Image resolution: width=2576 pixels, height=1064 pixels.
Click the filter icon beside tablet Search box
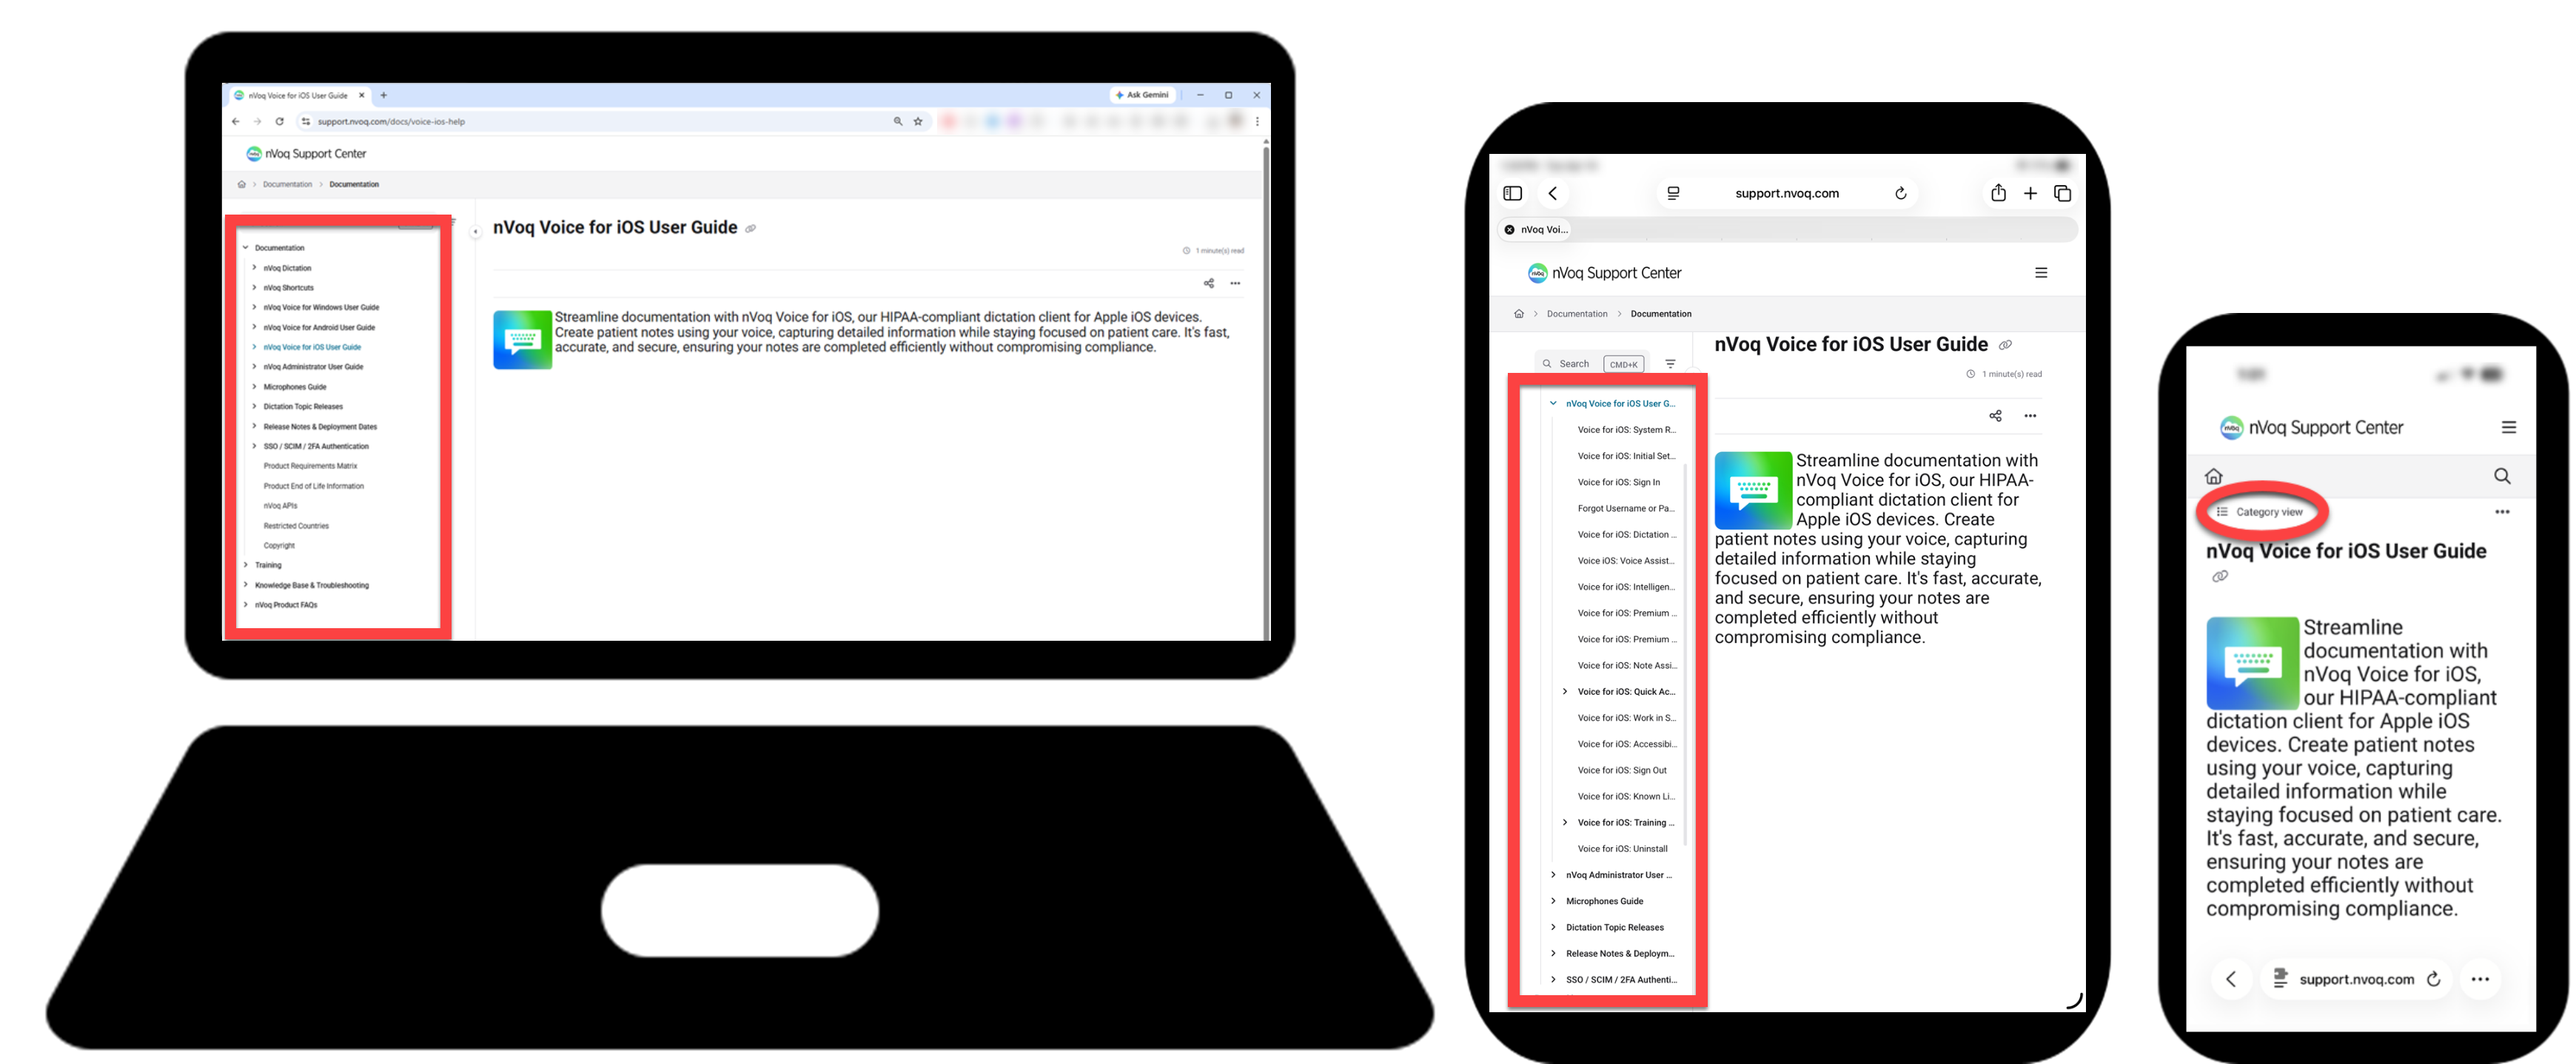1670,364
